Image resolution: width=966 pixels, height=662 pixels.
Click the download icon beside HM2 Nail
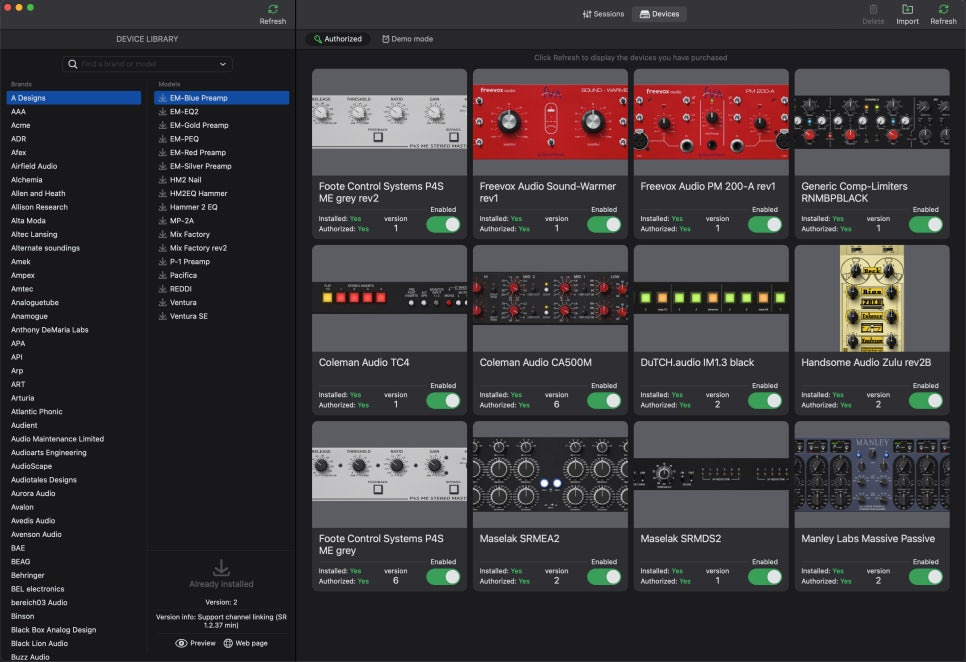tap(163, 180)
